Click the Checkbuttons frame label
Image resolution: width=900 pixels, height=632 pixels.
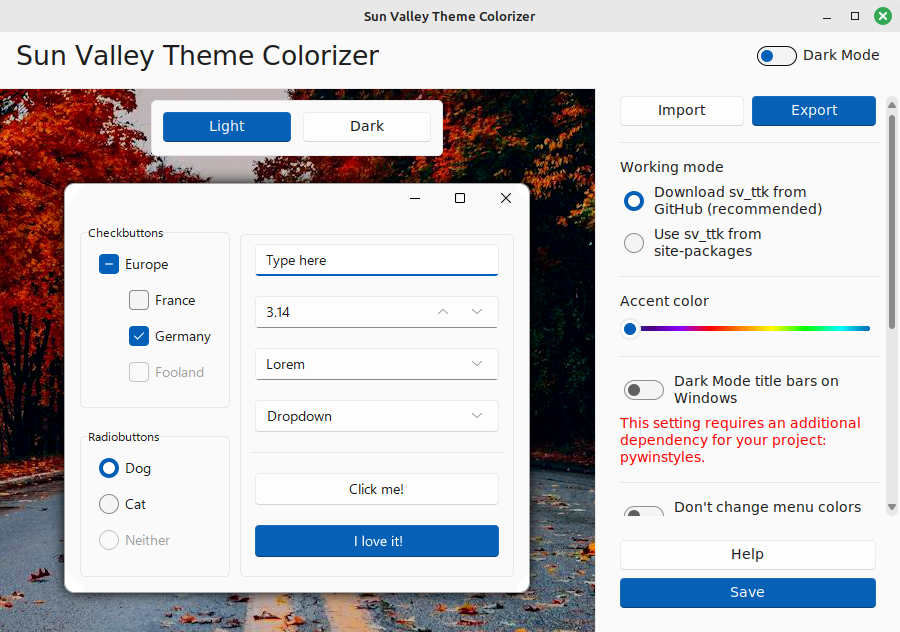(125, 233)
